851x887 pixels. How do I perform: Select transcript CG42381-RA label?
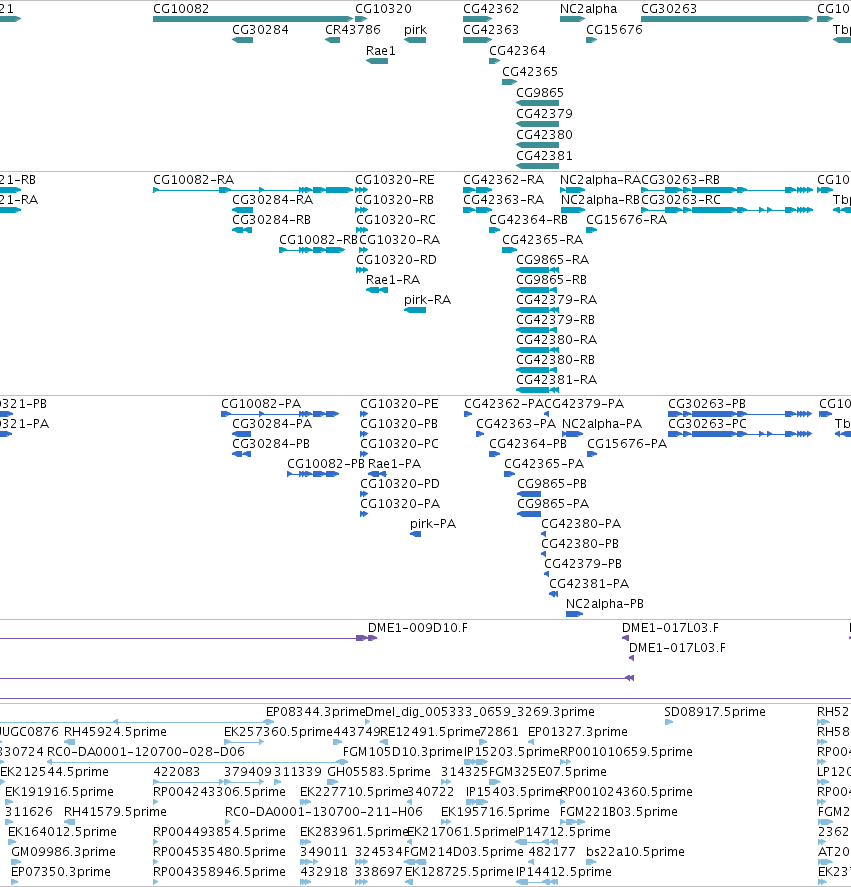pyautogui.click(x=556, y=379)
